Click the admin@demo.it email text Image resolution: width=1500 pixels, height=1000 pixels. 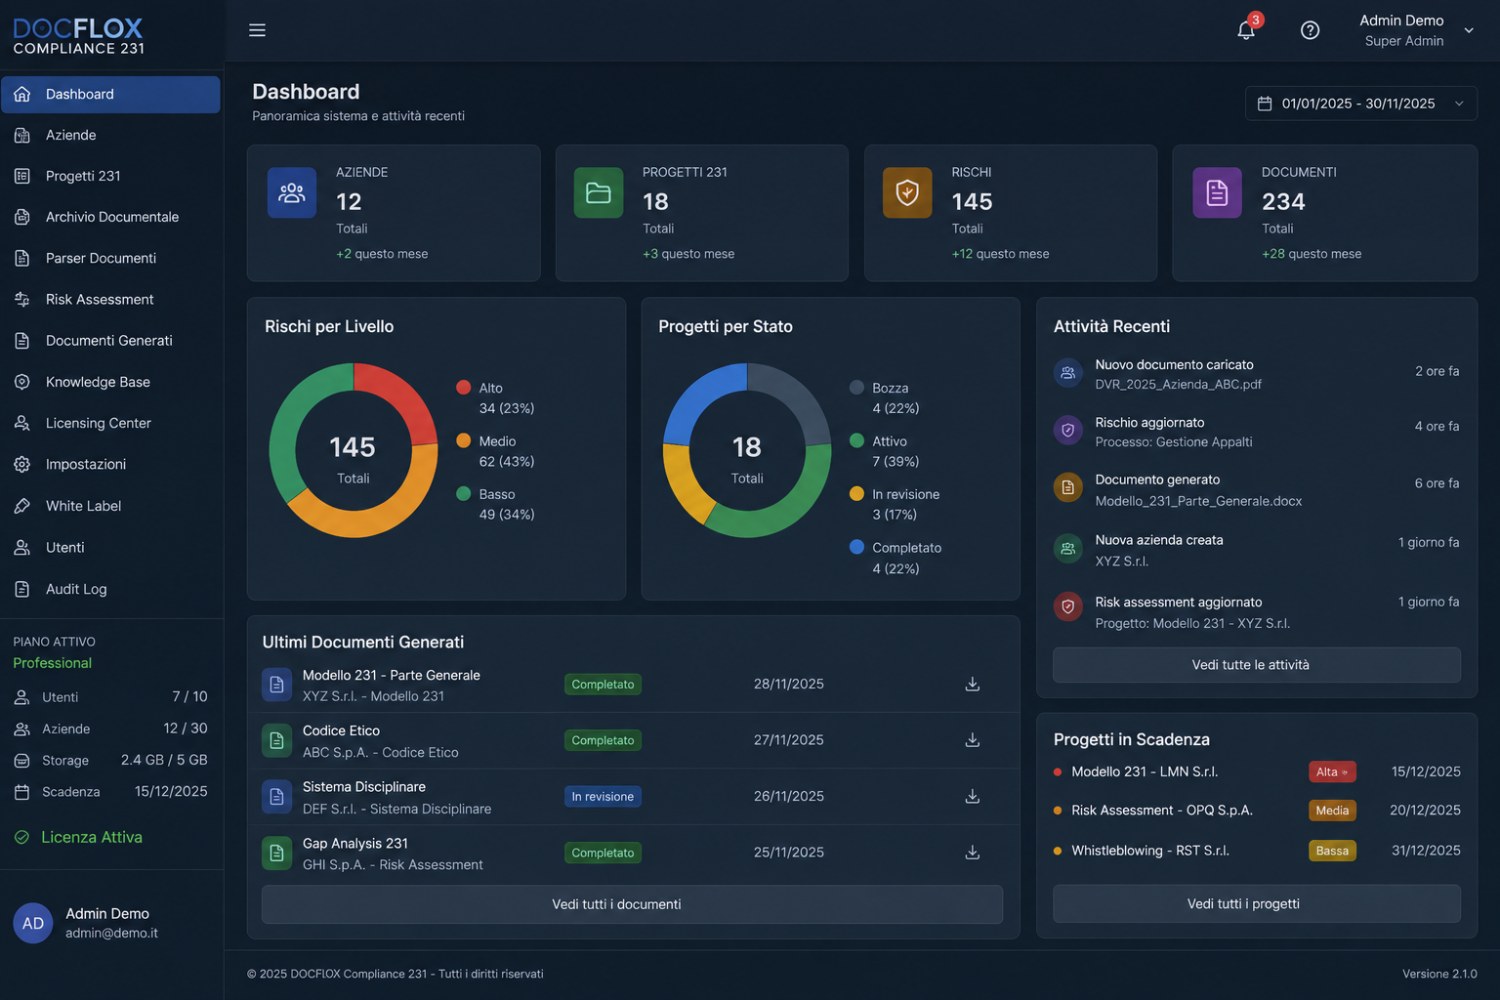[x=112, y=933]
